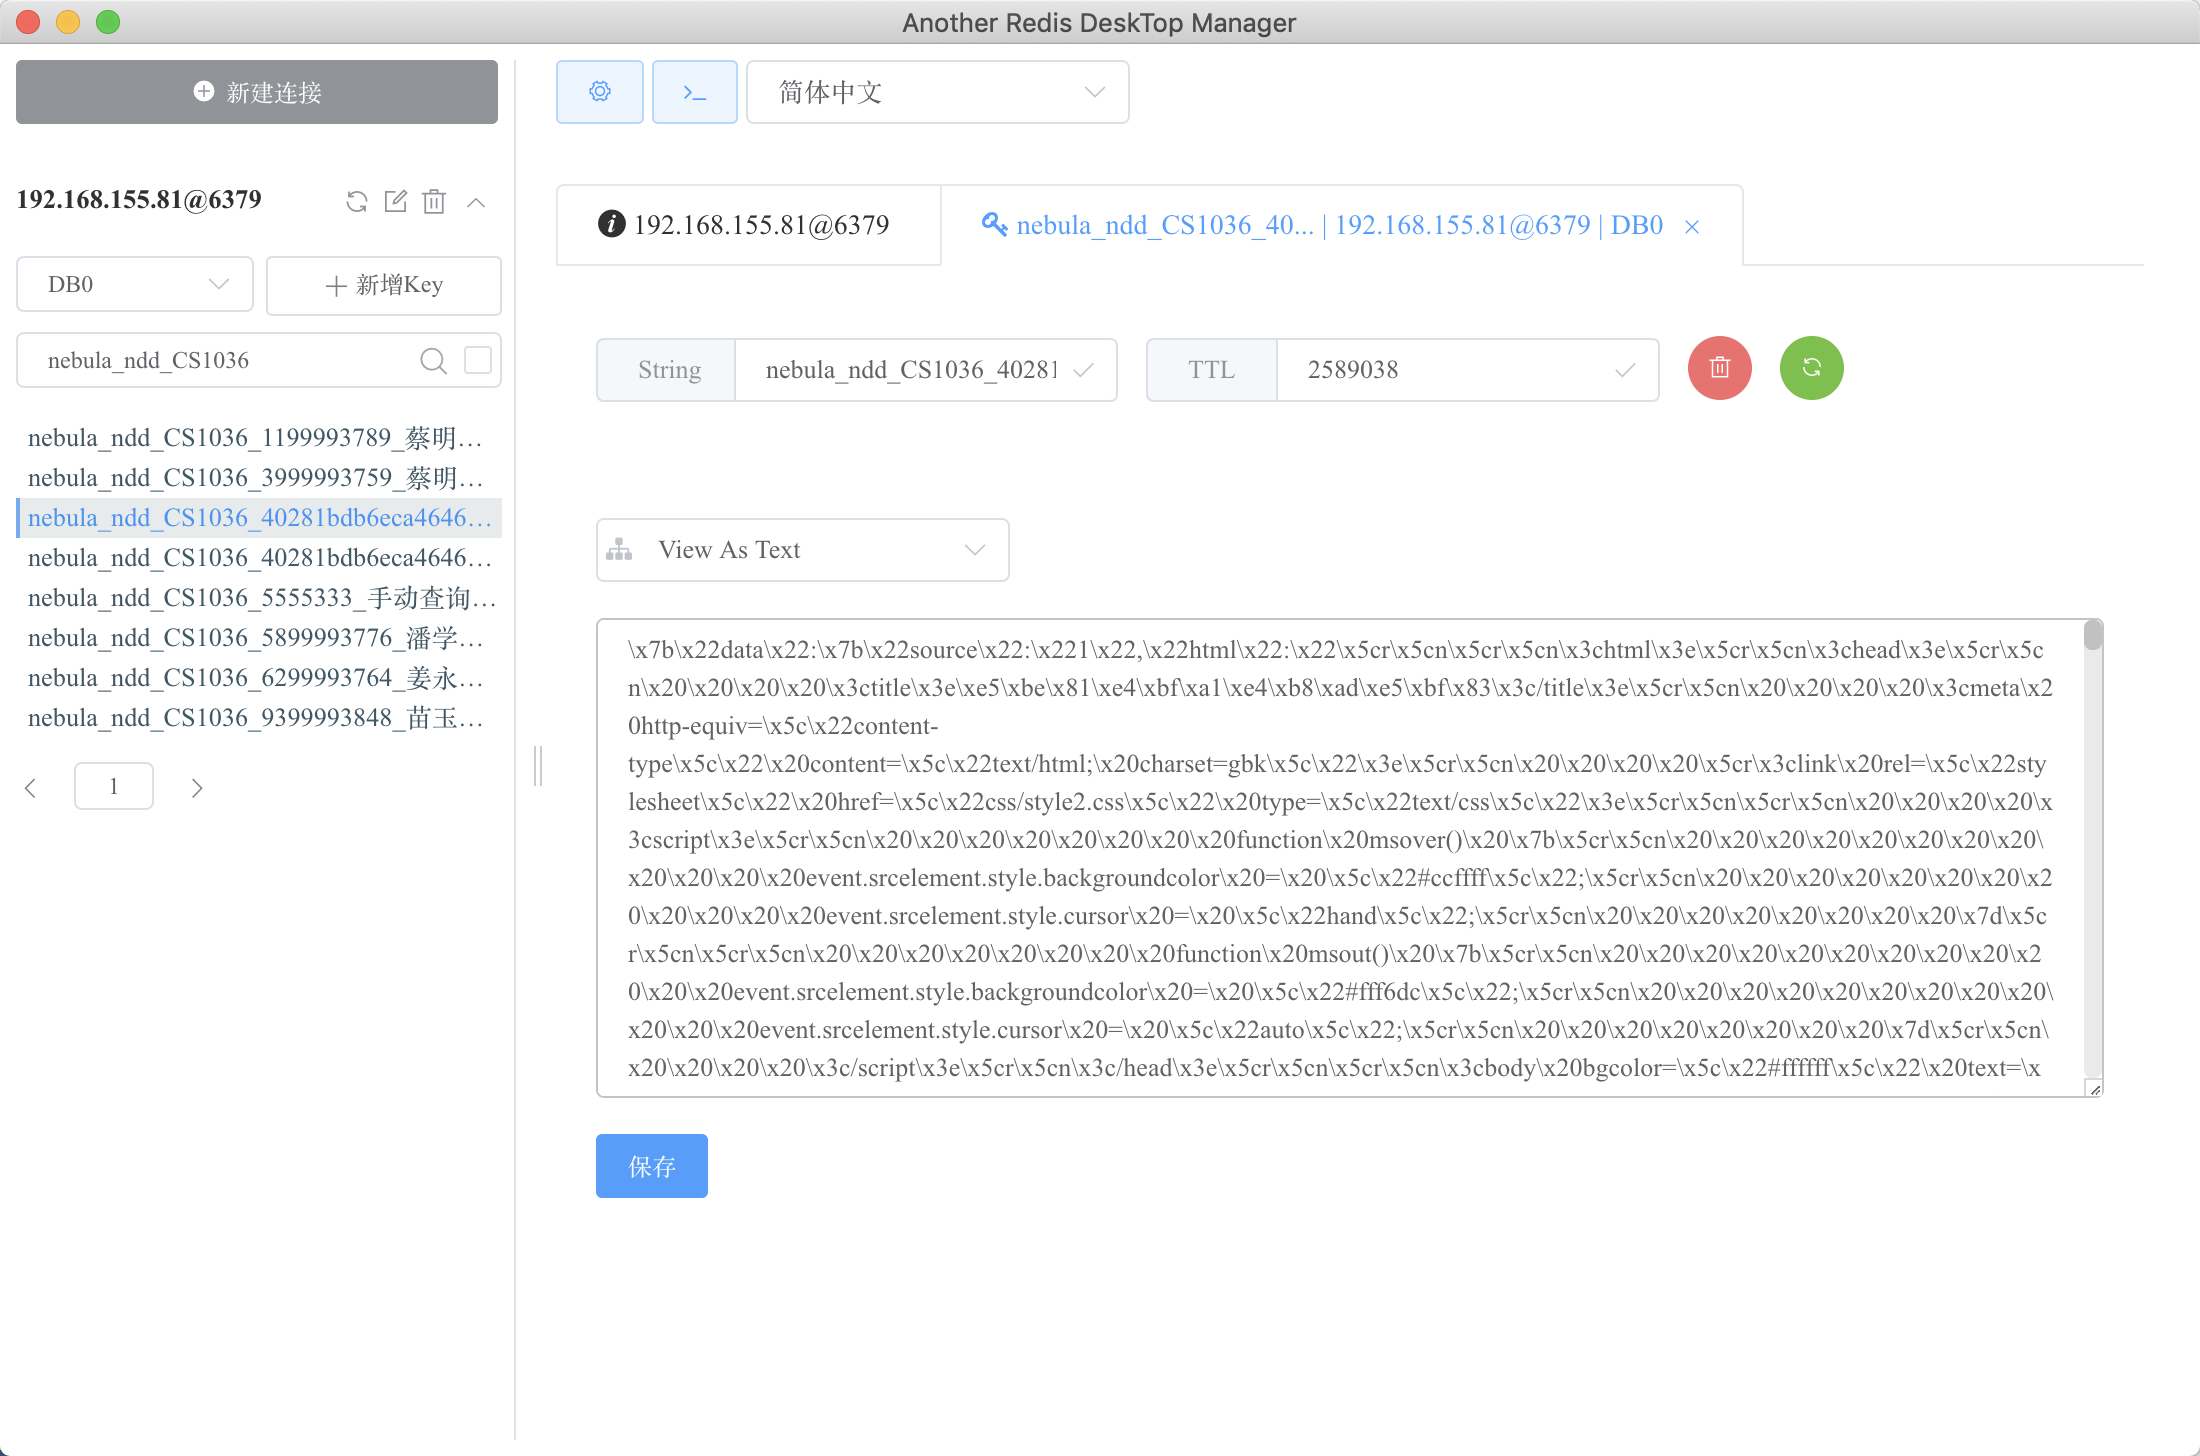
Task: Open the View As Text dropdown
Action: [801, 549]
